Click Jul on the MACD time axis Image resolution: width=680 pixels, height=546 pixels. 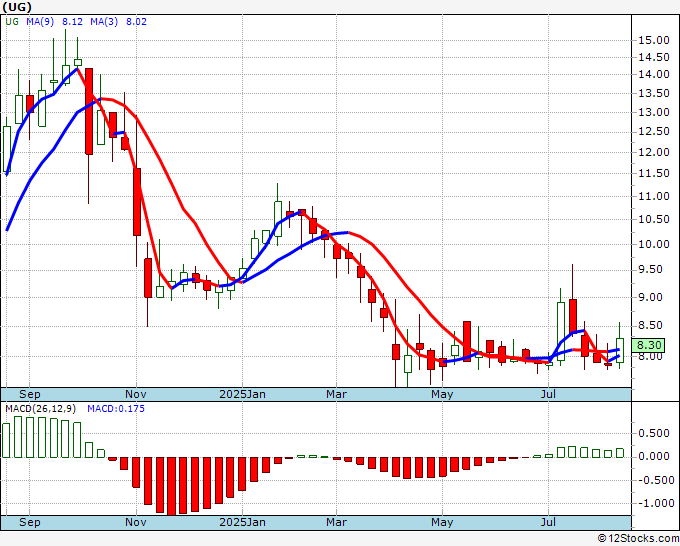coord(549,522)
